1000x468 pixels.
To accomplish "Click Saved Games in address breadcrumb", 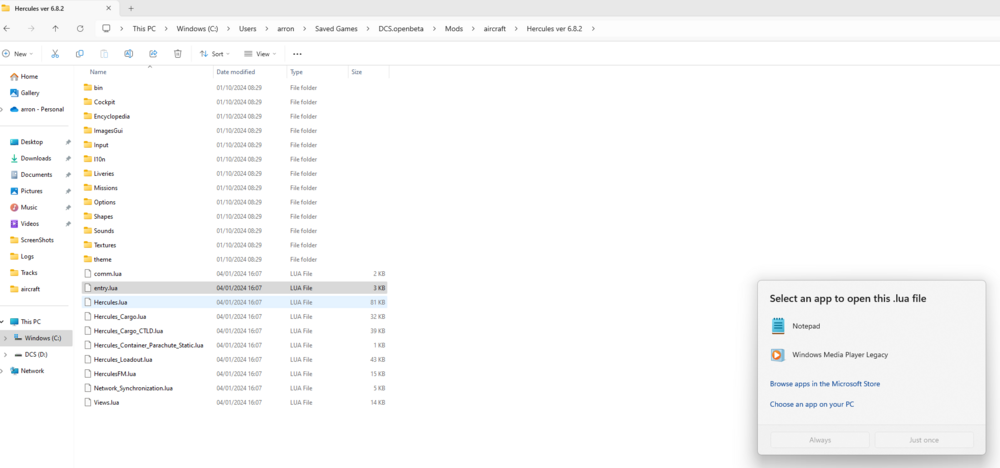I will [336, 29].
